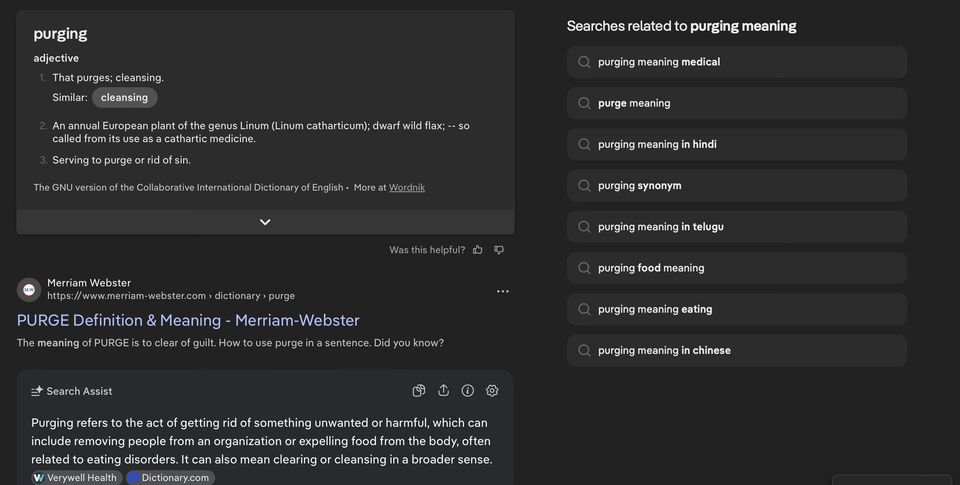960x485 pixels.
Task: Share the Search Assist answer
Action: point(443,391)
